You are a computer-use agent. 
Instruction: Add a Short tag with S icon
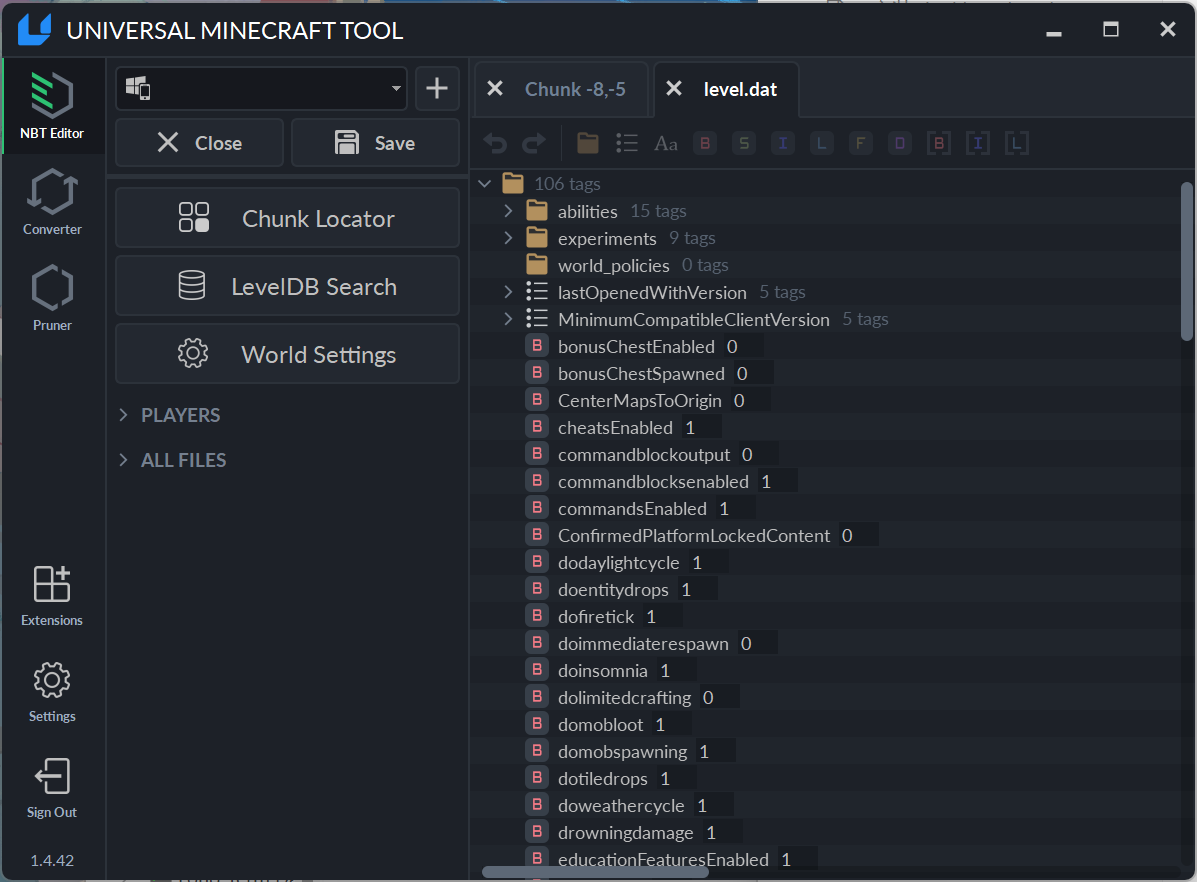click(x=744, y=143)
